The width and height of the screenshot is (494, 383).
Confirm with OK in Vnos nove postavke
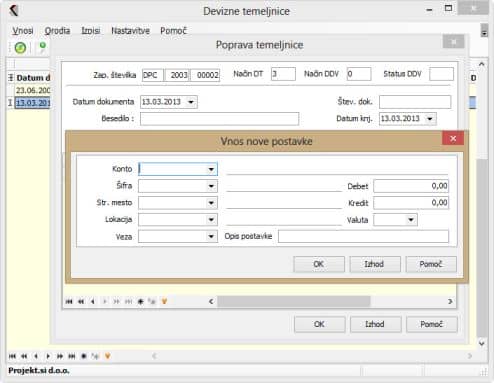coord(319,264)
